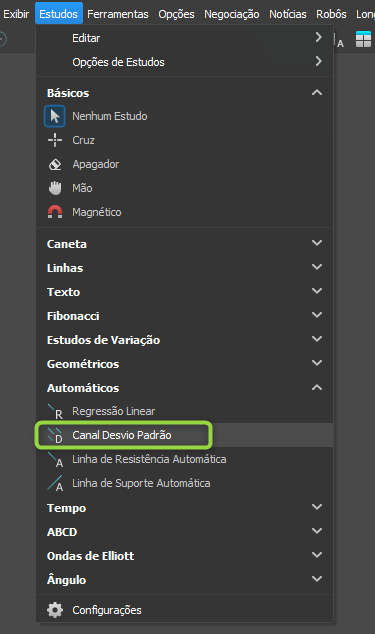Choose the Nenhum Estudo label
Viewport: 375px width, 634px height.
[x=110, y=116]
